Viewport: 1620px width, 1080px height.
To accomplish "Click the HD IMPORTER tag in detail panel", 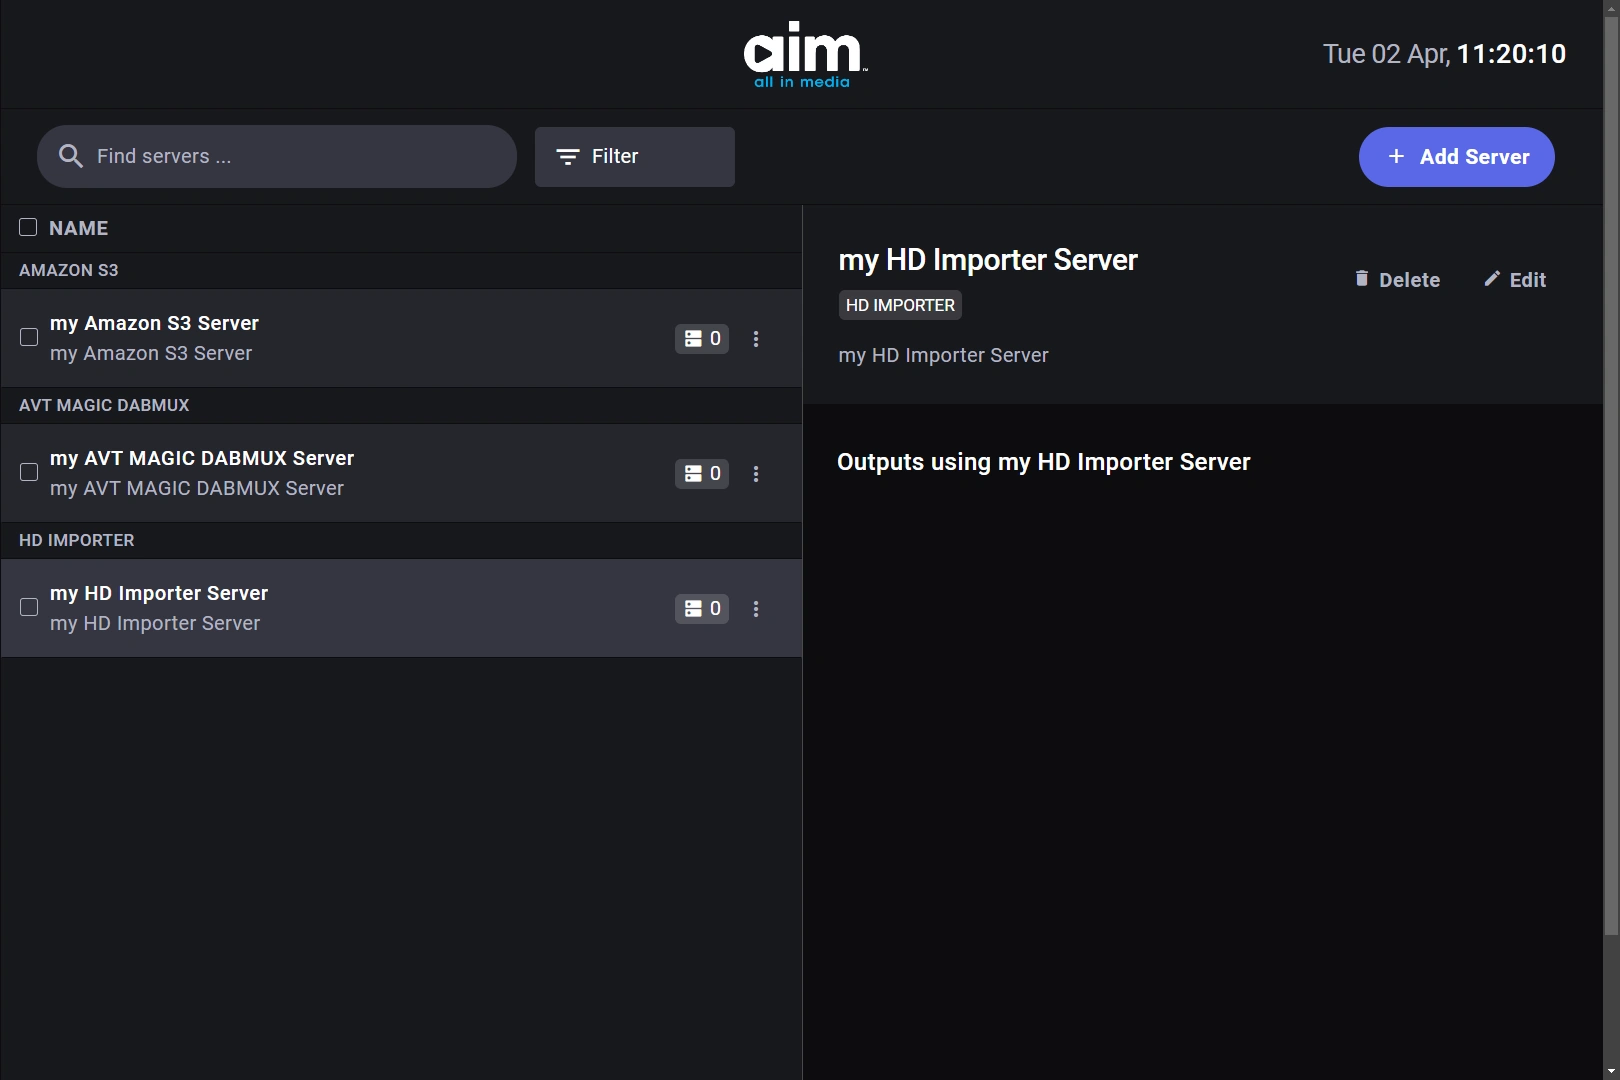I will click(x=900, y=305).
